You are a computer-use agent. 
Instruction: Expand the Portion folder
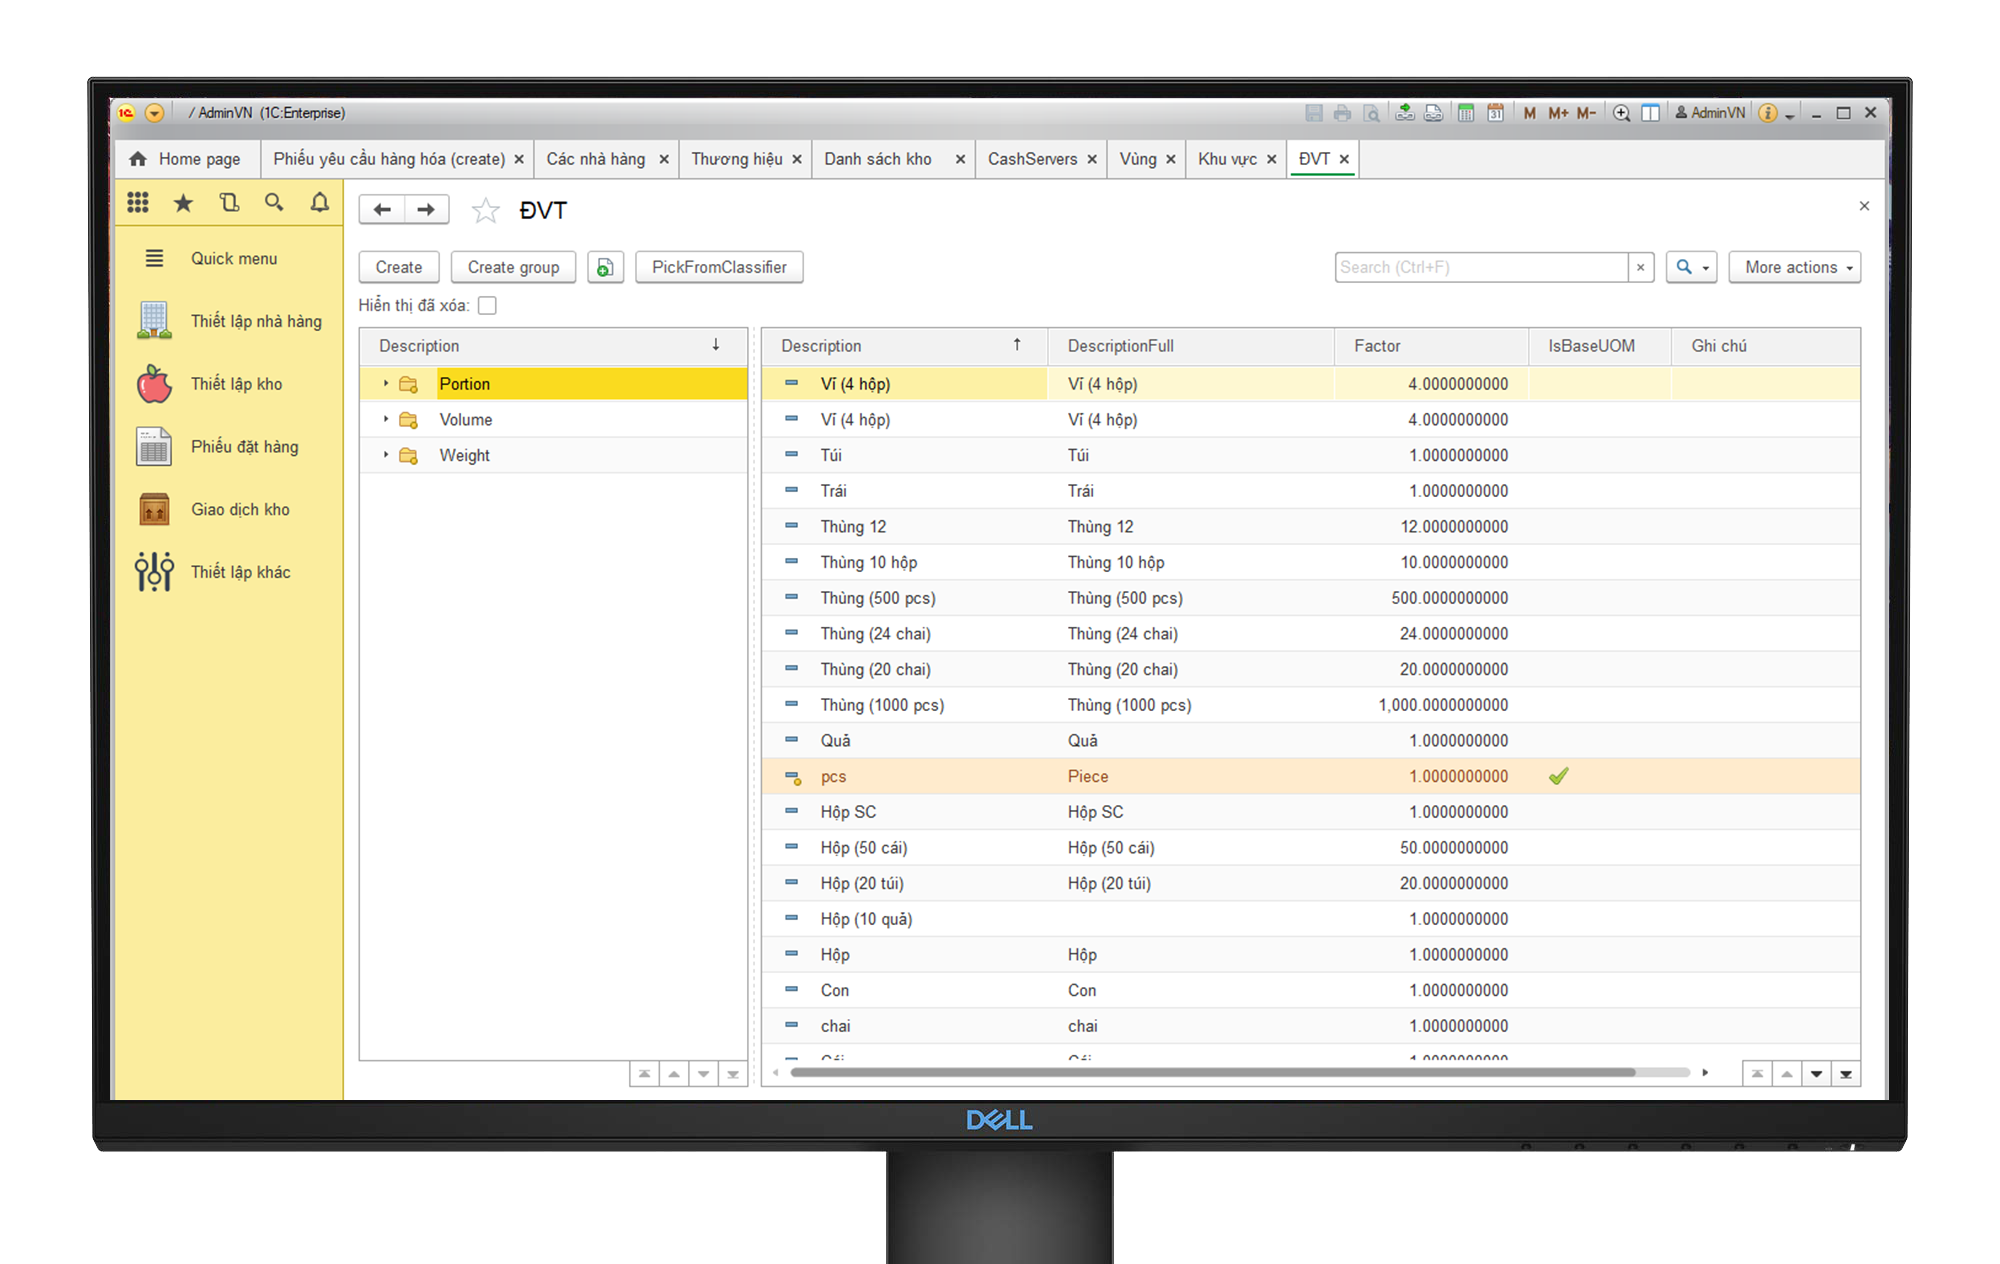[x=386, y=384]
